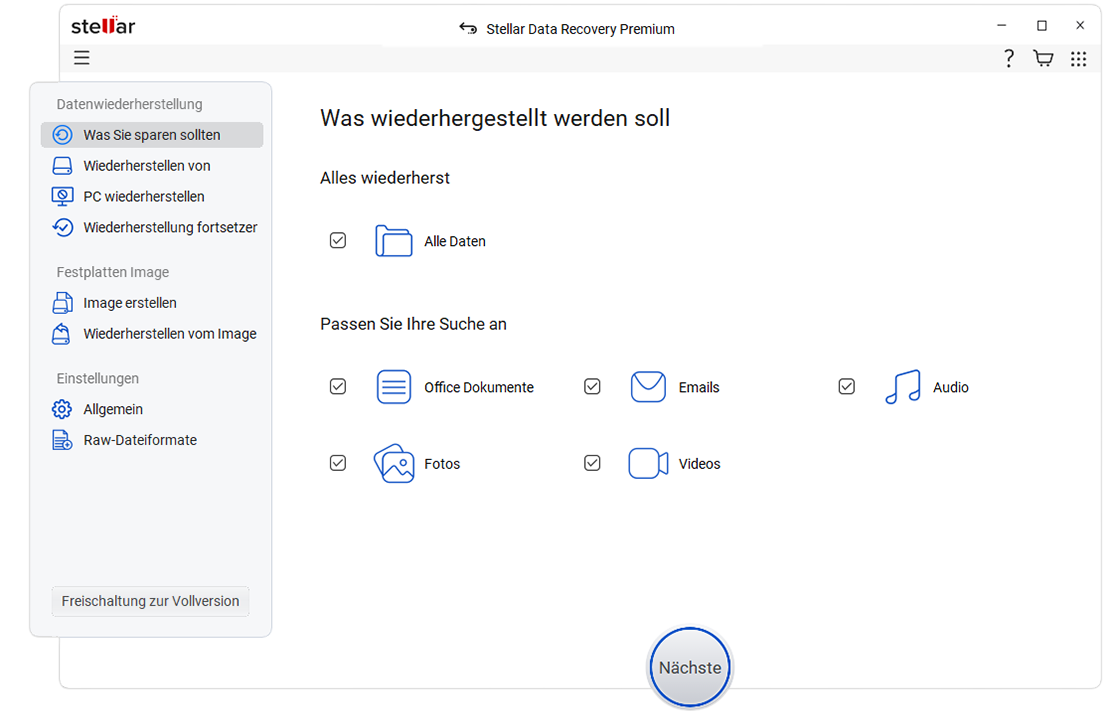1118x723 pixels.
Task: Click the Image erstellen disk icon
Action: [x=61, y=303]
